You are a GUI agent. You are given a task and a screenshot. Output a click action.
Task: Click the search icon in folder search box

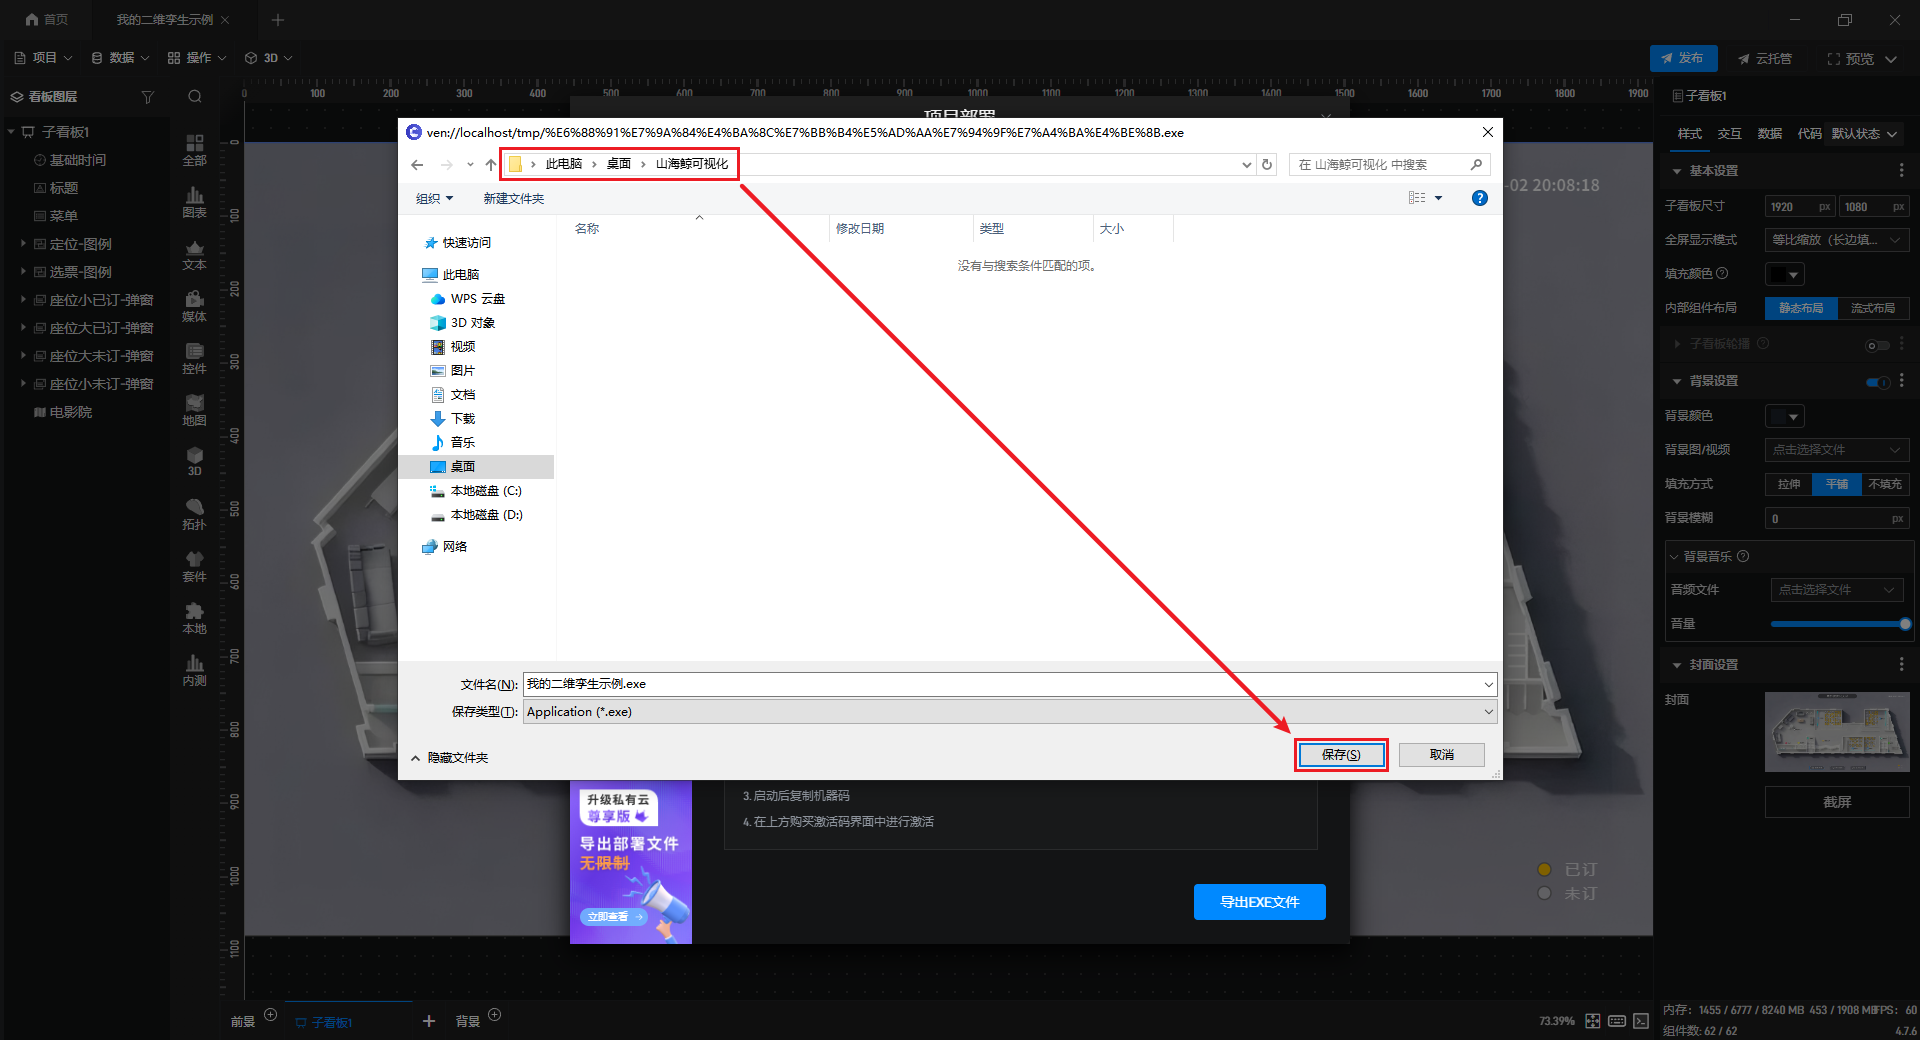pos(1476,165)
